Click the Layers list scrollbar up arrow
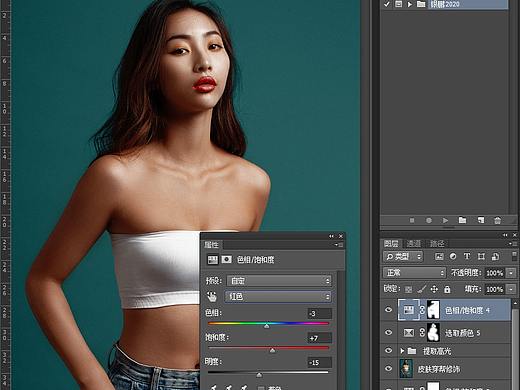The image size is (520, 390). 515,303
